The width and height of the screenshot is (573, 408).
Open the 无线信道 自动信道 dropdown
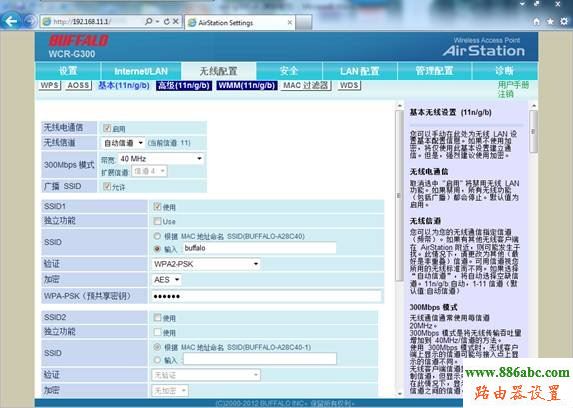coord(122,143)
